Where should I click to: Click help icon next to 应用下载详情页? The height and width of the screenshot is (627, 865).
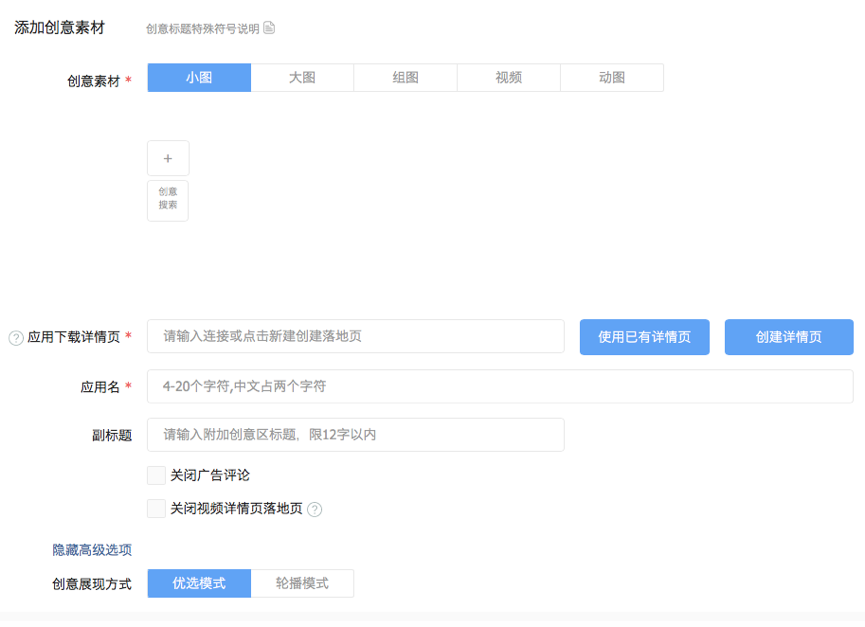[16, 338]
